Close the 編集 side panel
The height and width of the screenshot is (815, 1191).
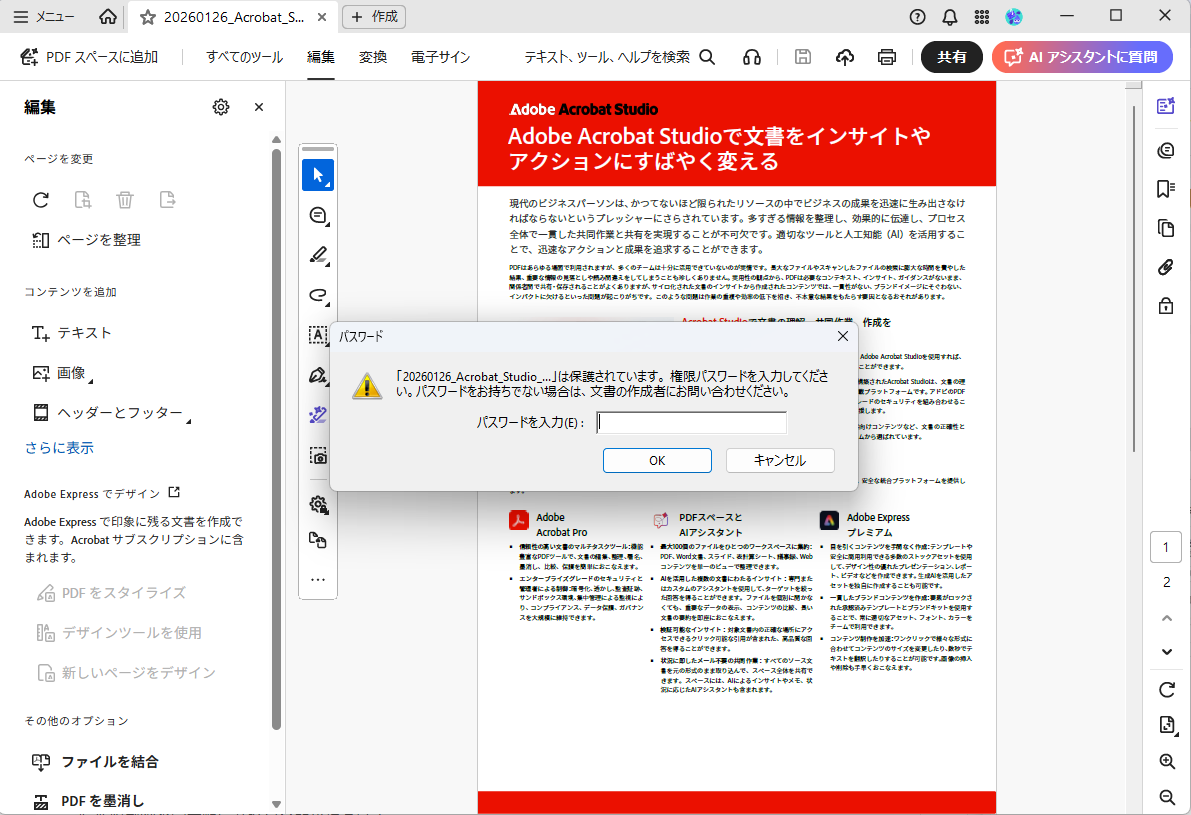tap(259, 107)
